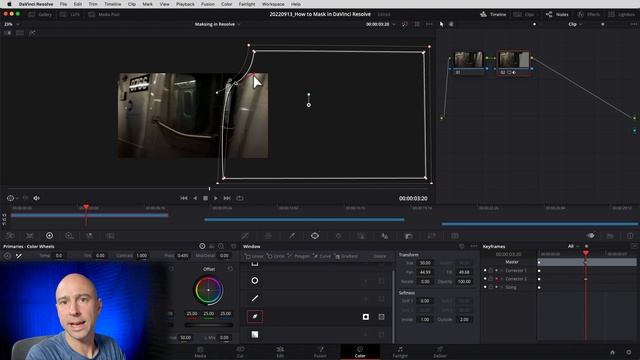This screenshot has height=360, width=640.
Task: Toggle the Media Pool panel
Action: click(104, 14)
